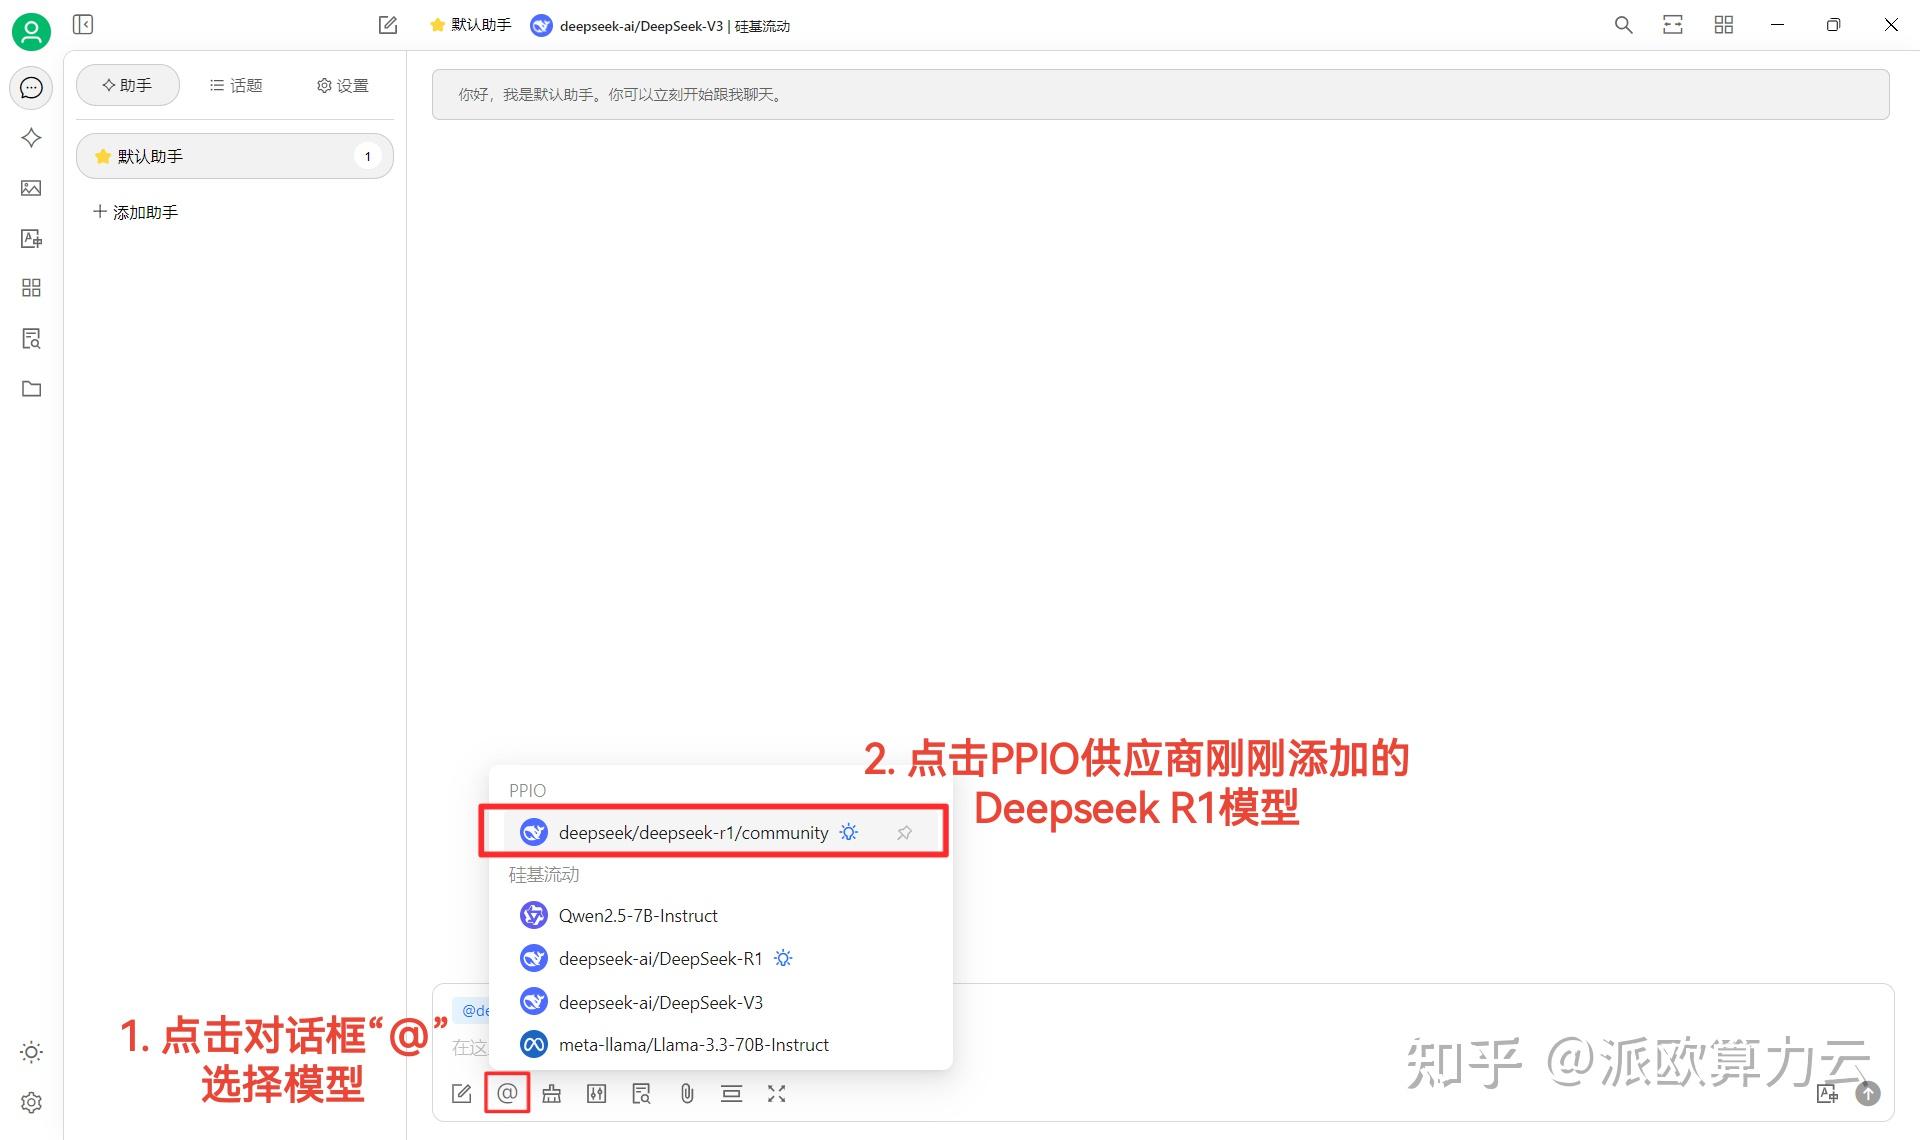Open the translation tool in left sidebar
This screenshot has width=1920, height=1140.
point(31,238)
